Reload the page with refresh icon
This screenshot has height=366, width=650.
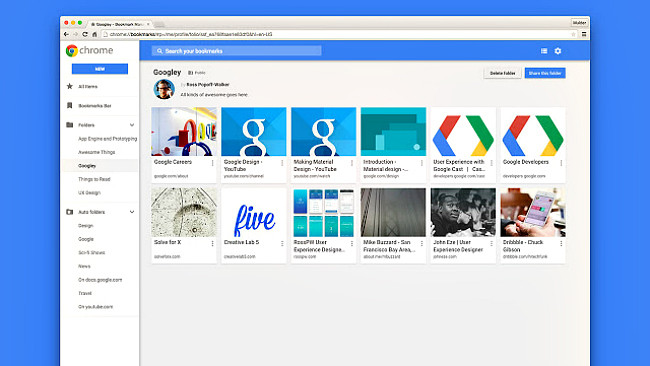[x=85, y=34]
